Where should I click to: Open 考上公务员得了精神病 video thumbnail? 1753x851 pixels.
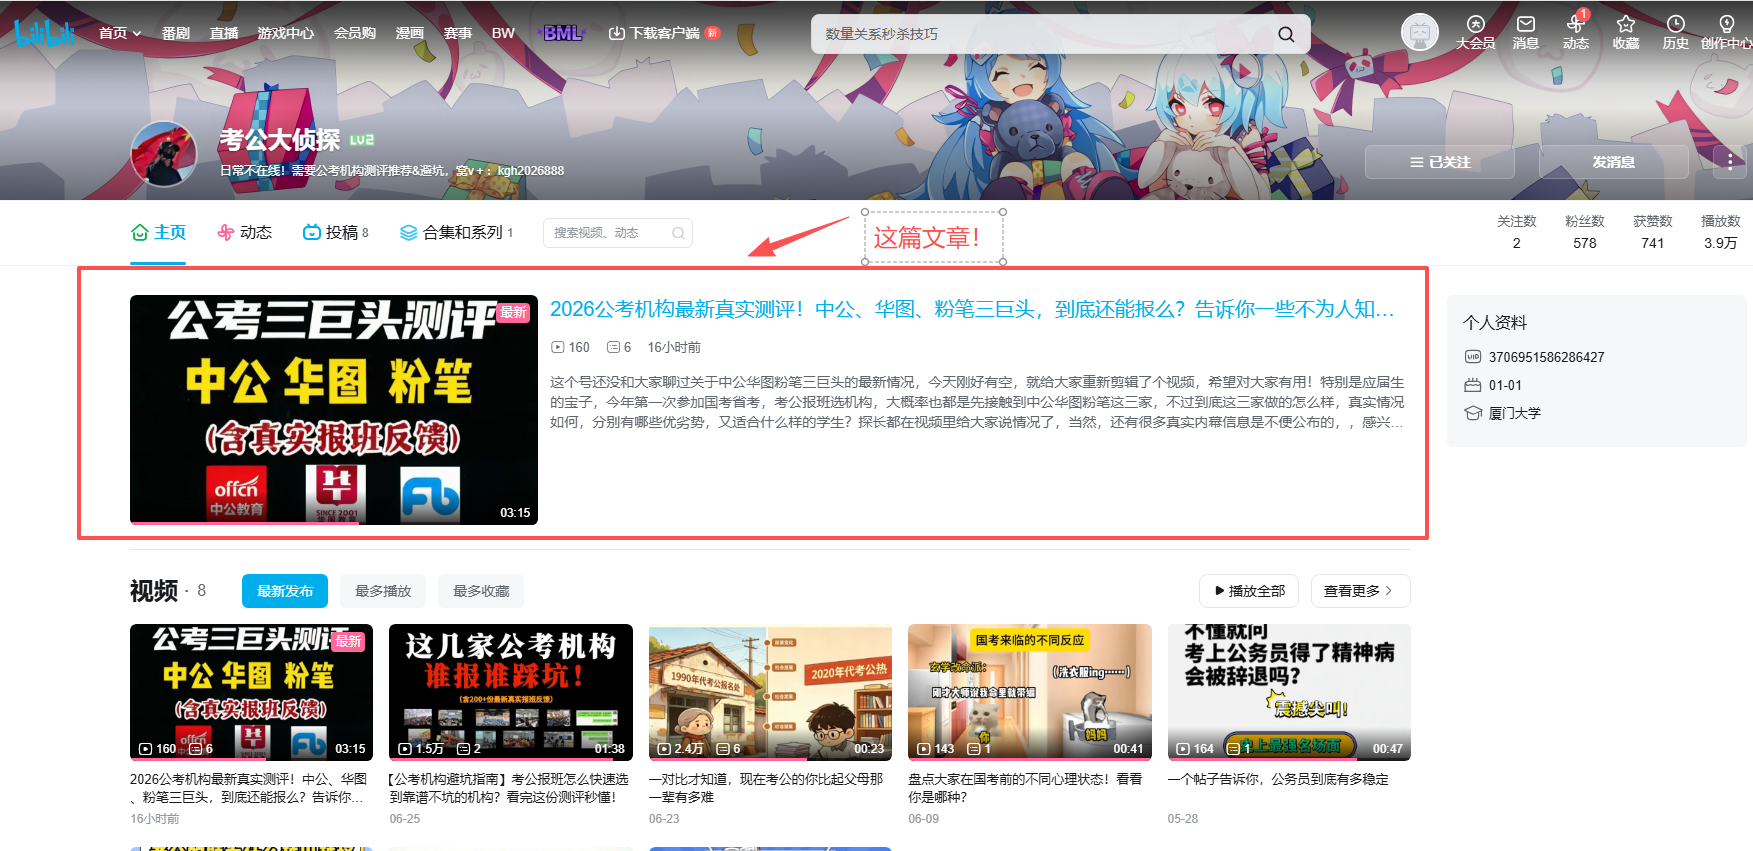click(1289, 692)
